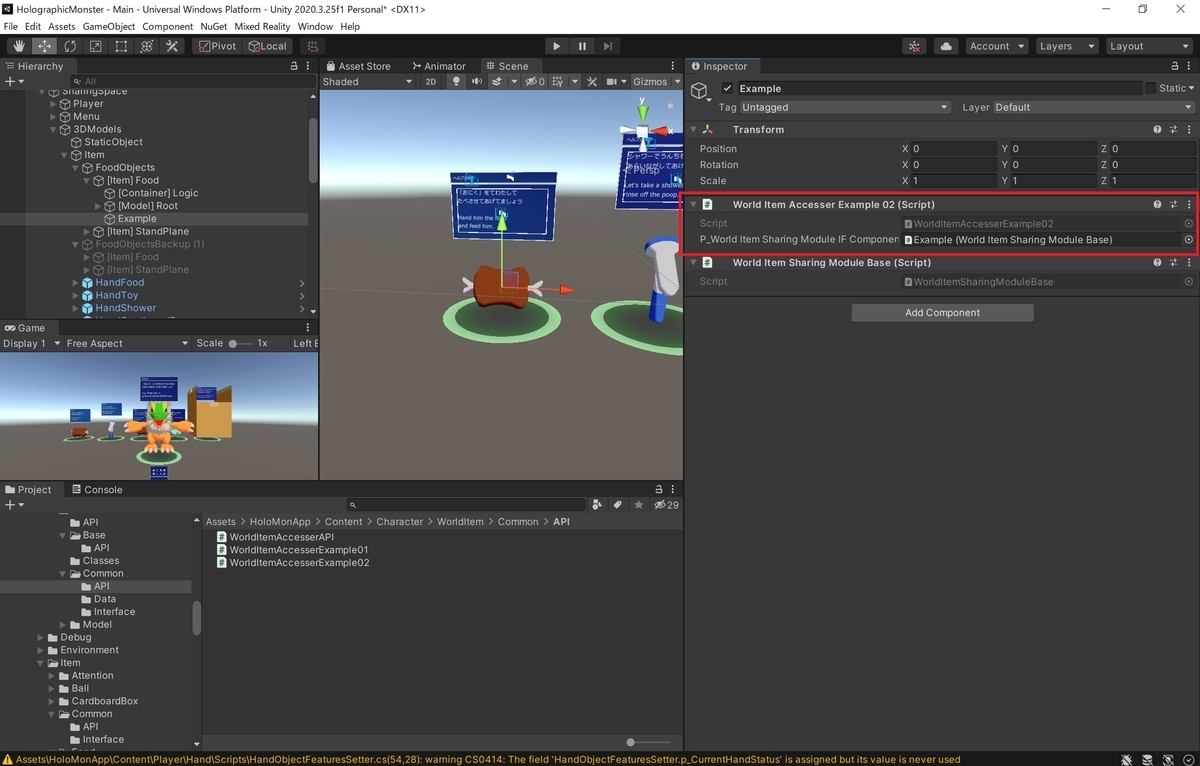This screenshot has width=1200, height=766.
Task: Toggle scene lighting bulb icon
Action: (457, 82)
